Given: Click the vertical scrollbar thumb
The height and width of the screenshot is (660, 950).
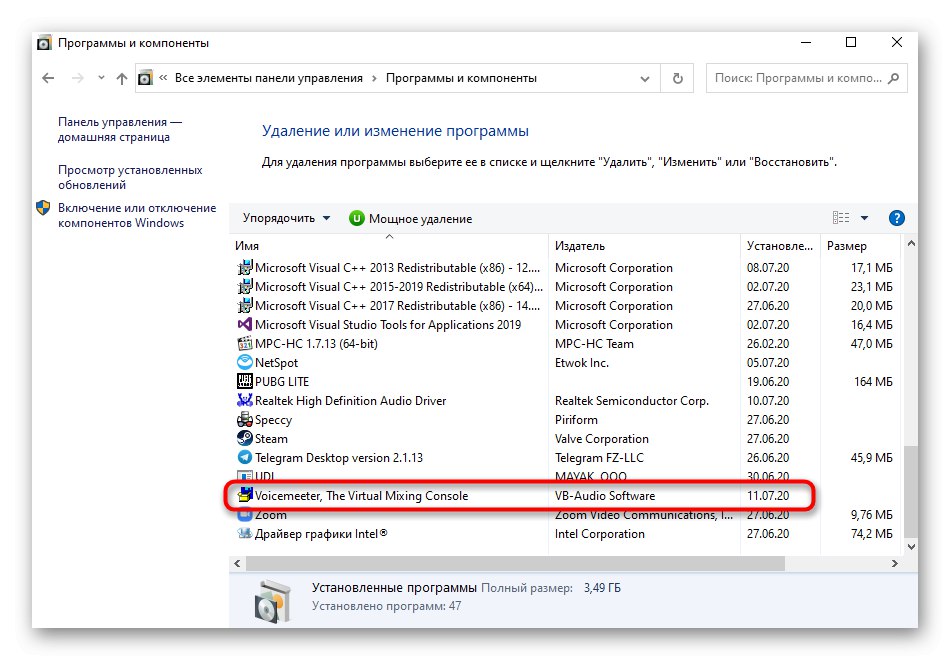Looking at the screenshot, I should 911,492.
